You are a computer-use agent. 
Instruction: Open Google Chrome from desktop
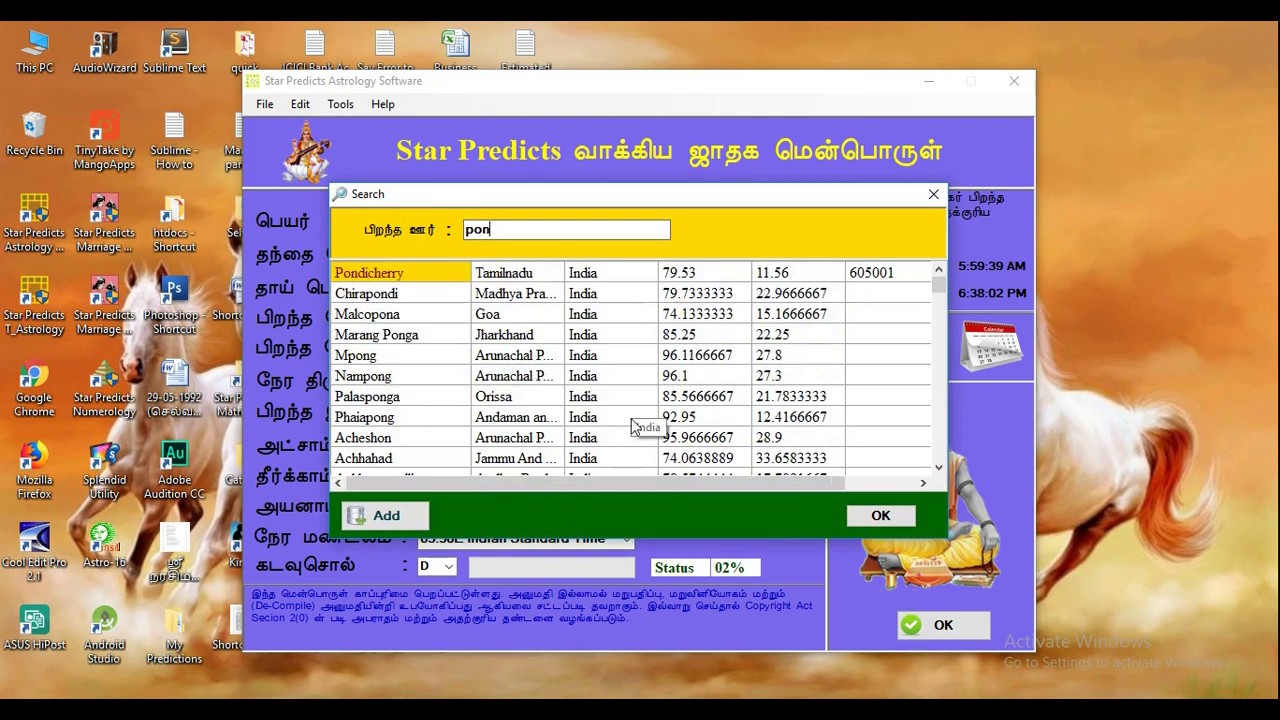34,387
